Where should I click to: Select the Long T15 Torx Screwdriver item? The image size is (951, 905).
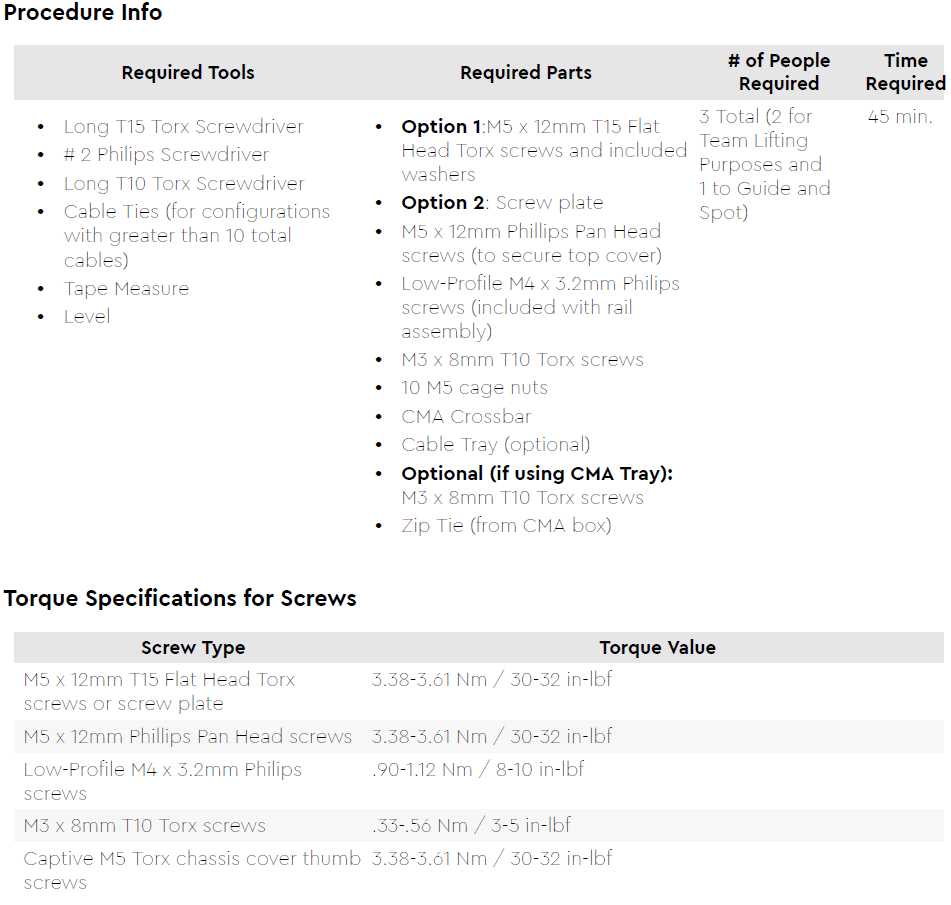pos(183,126)
